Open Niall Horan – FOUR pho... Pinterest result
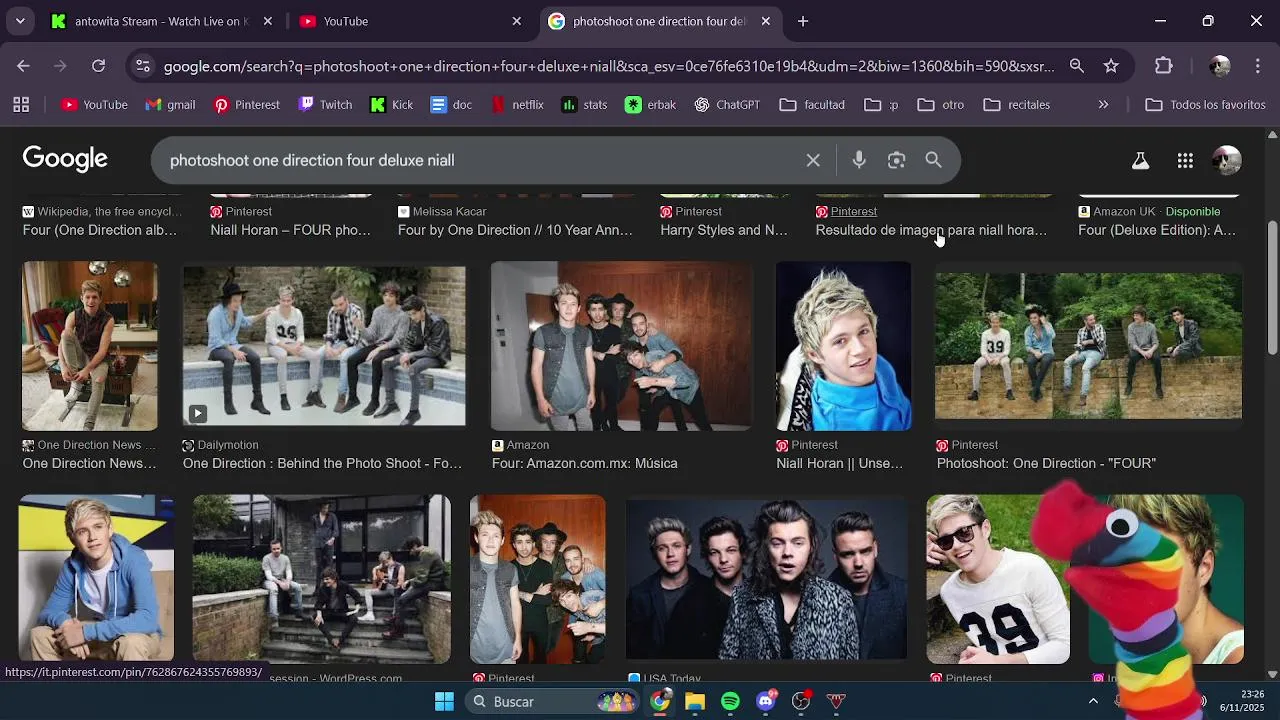 pyautogui.click(x=290, y=230)
